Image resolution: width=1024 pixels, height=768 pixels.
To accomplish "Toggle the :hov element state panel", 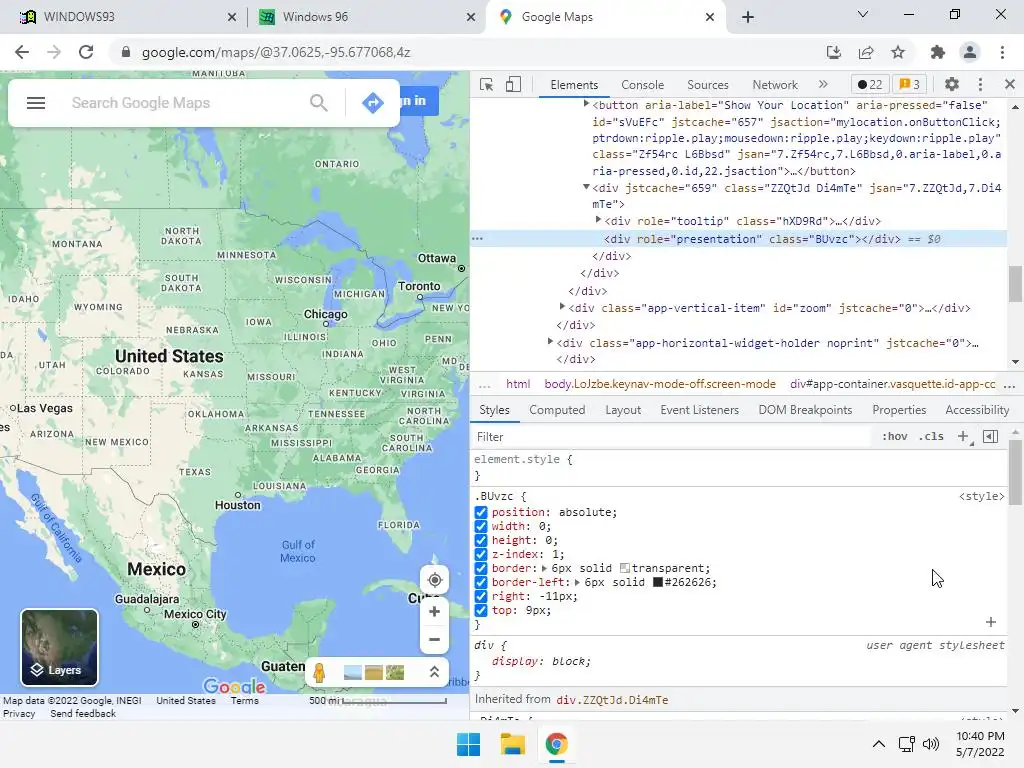I will point(895,436).
